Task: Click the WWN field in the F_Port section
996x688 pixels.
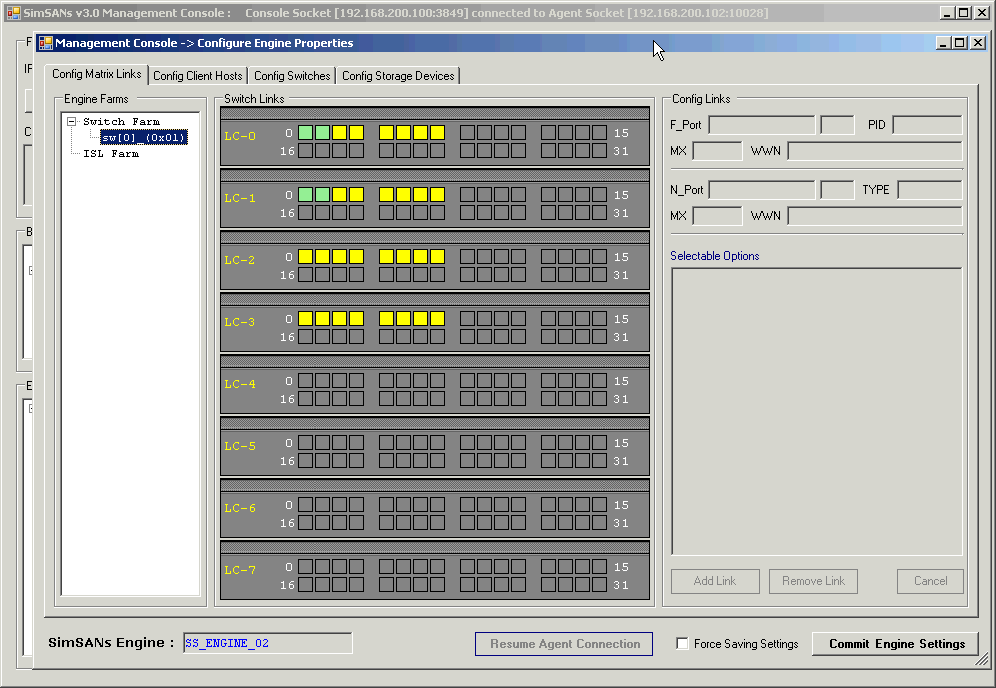Action: 875,151
